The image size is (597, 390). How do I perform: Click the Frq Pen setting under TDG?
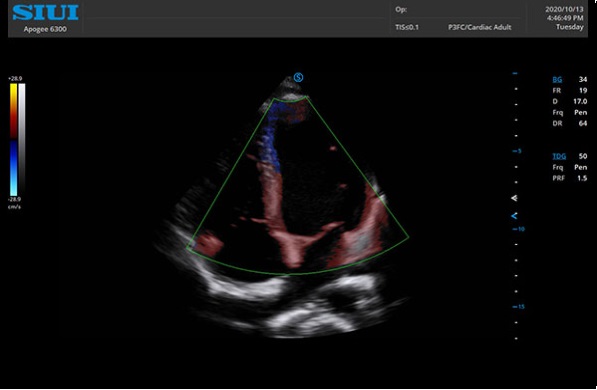click(570, 167)
